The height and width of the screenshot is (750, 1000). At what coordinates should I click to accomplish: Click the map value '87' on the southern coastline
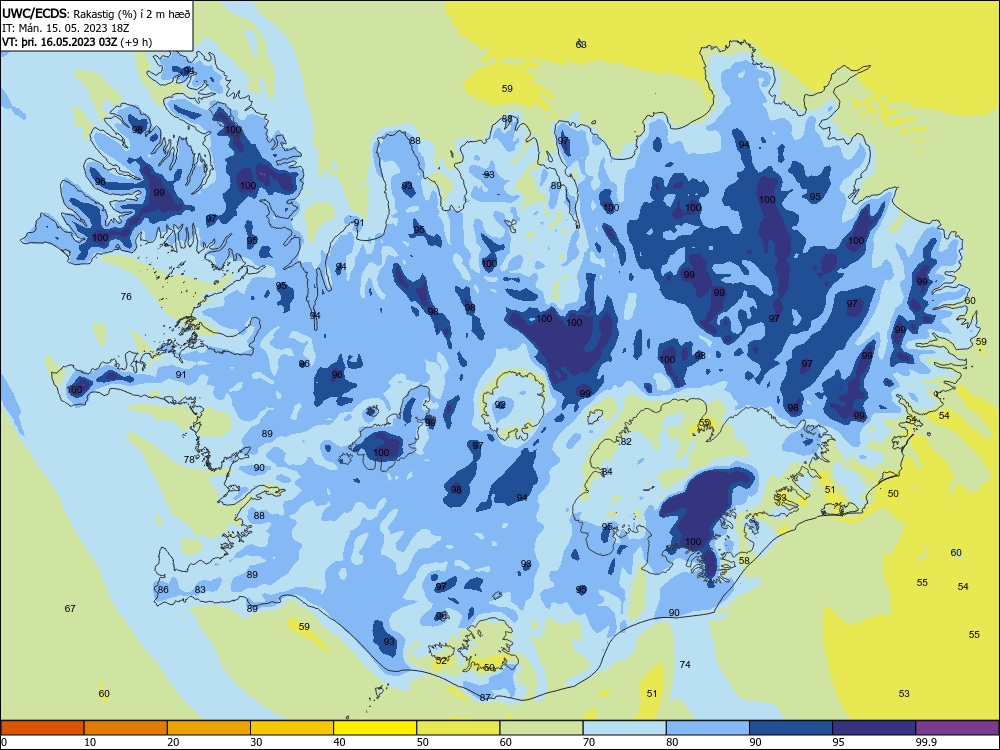485,698
